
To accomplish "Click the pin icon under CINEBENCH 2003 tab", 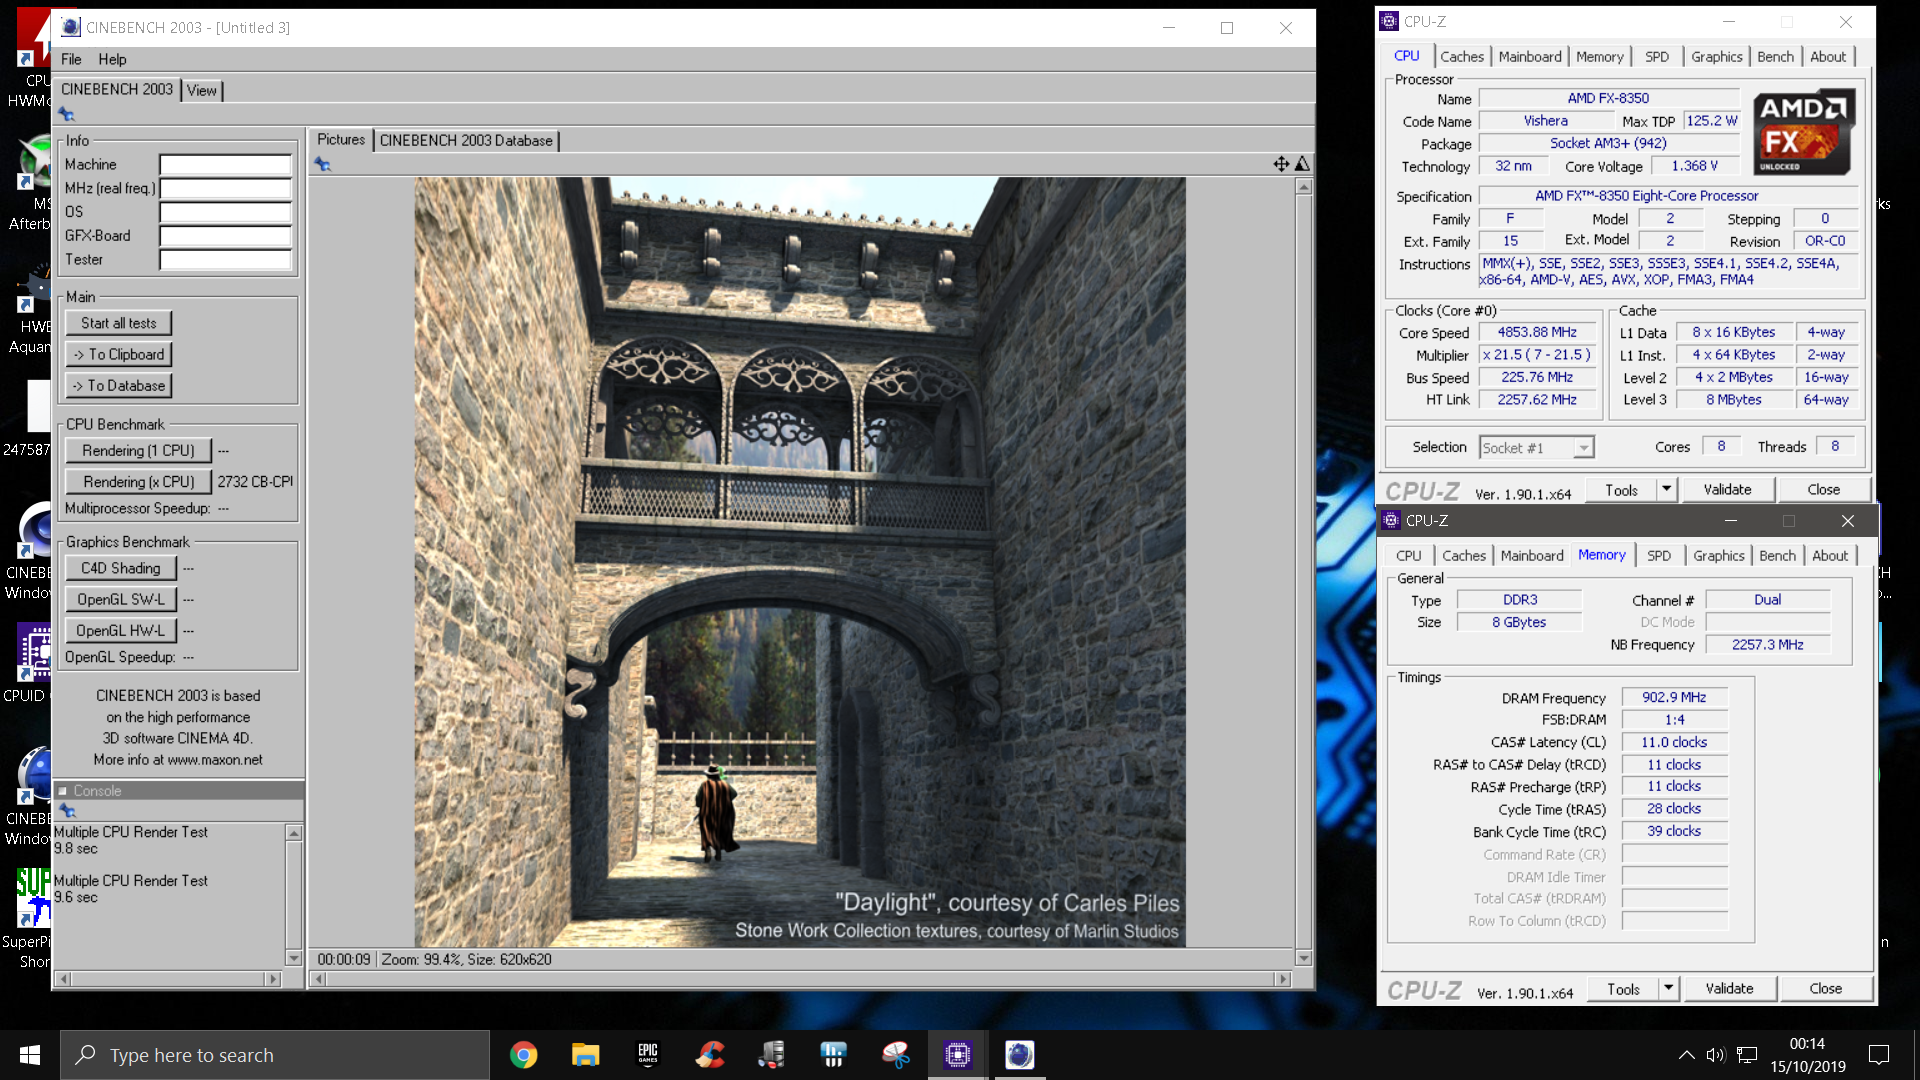I will [67, 114].
